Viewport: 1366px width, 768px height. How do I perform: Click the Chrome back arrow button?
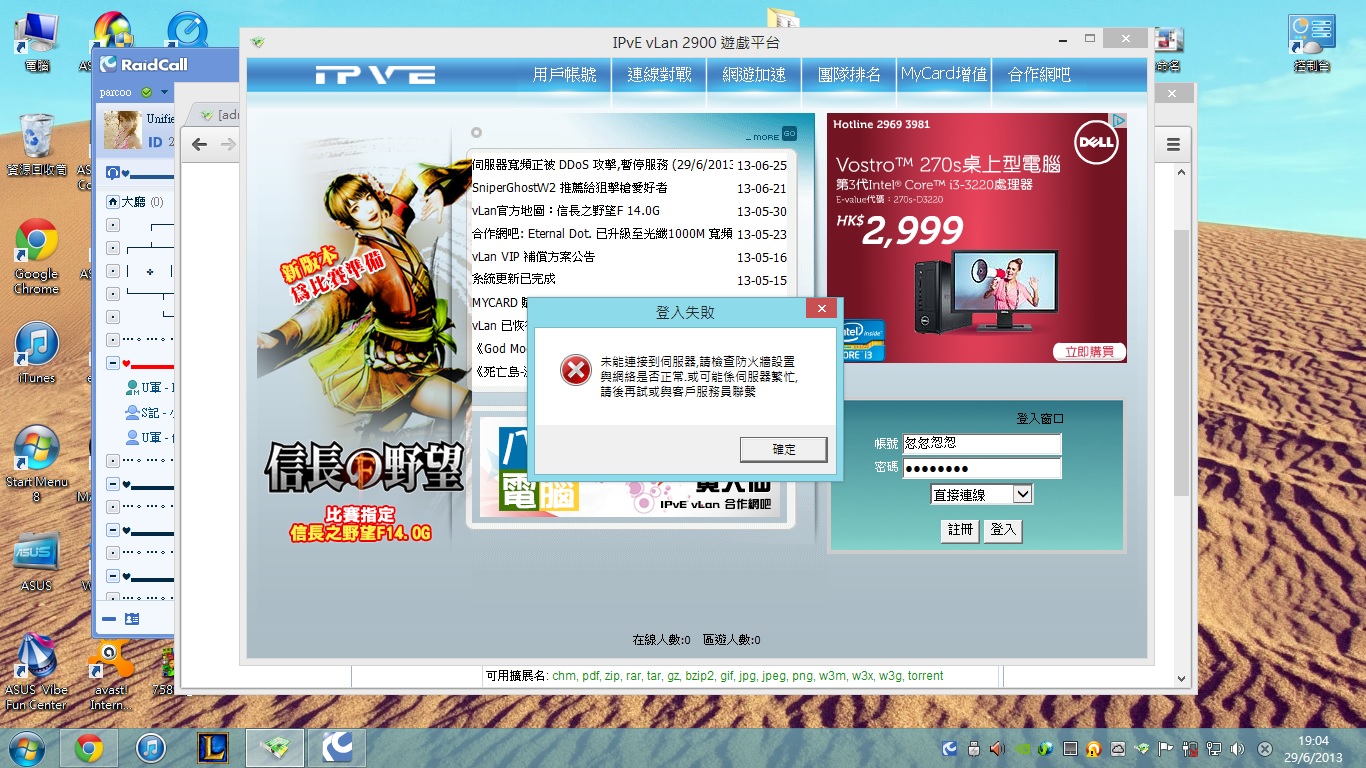click(199, 145)
